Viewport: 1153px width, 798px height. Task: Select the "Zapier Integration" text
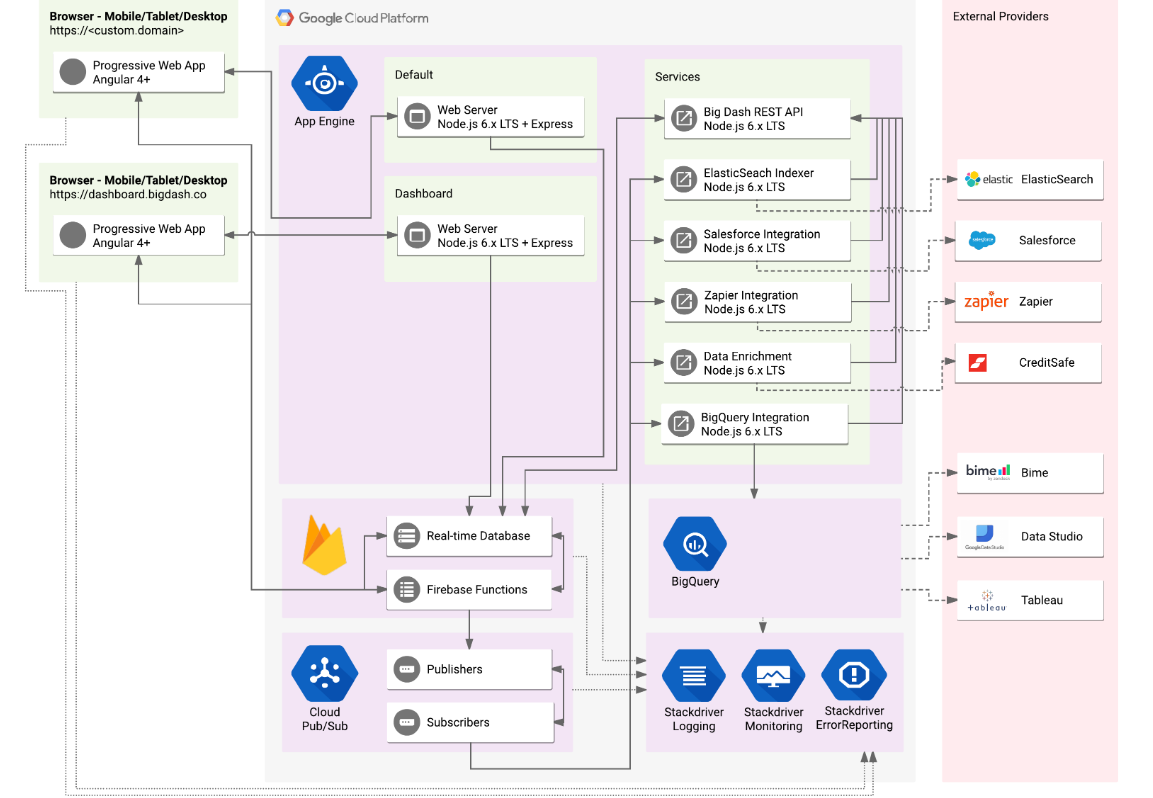(751, 295)
